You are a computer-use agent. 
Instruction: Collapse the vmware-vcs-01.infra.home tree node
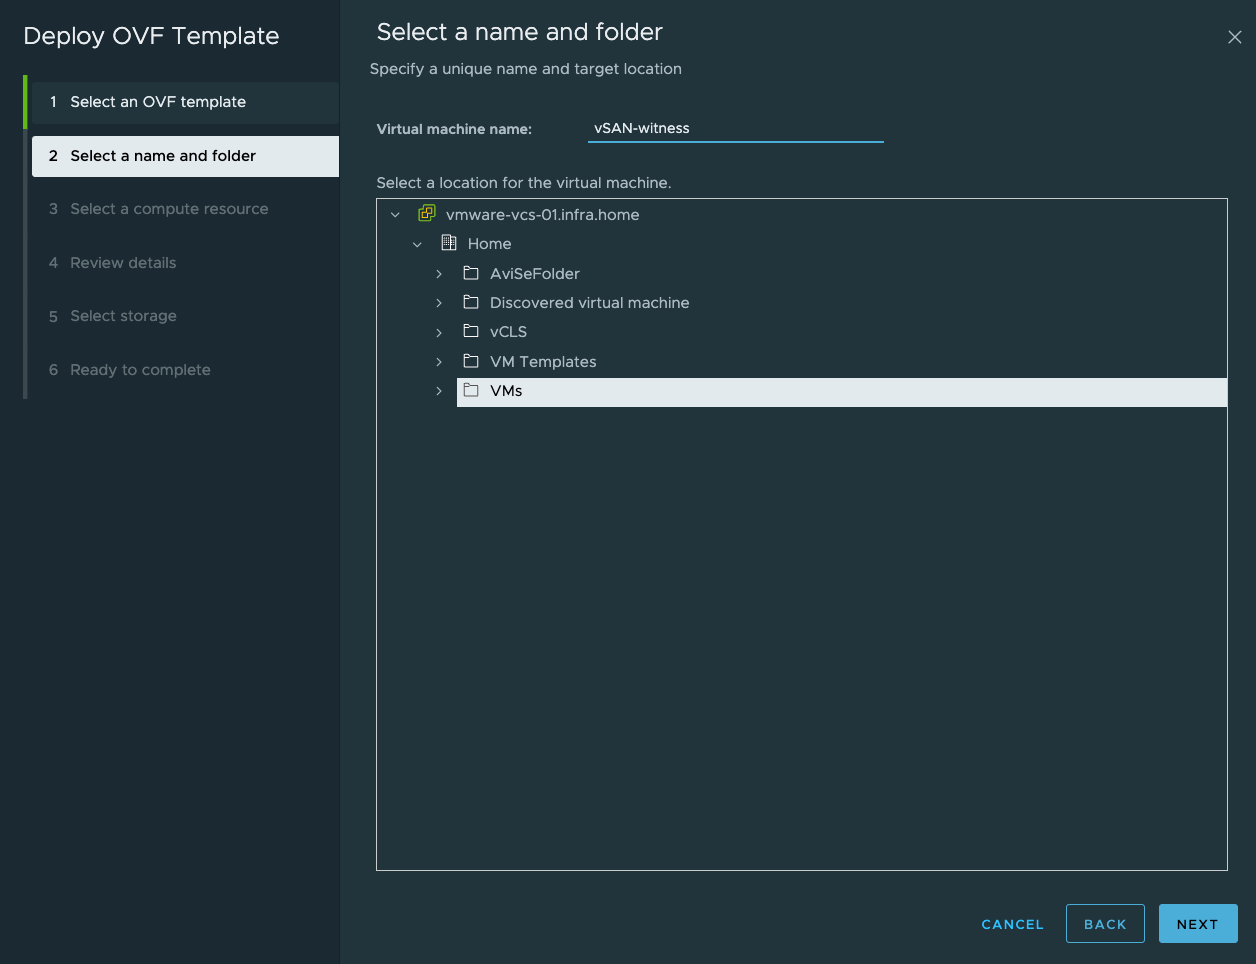[395, 215]
